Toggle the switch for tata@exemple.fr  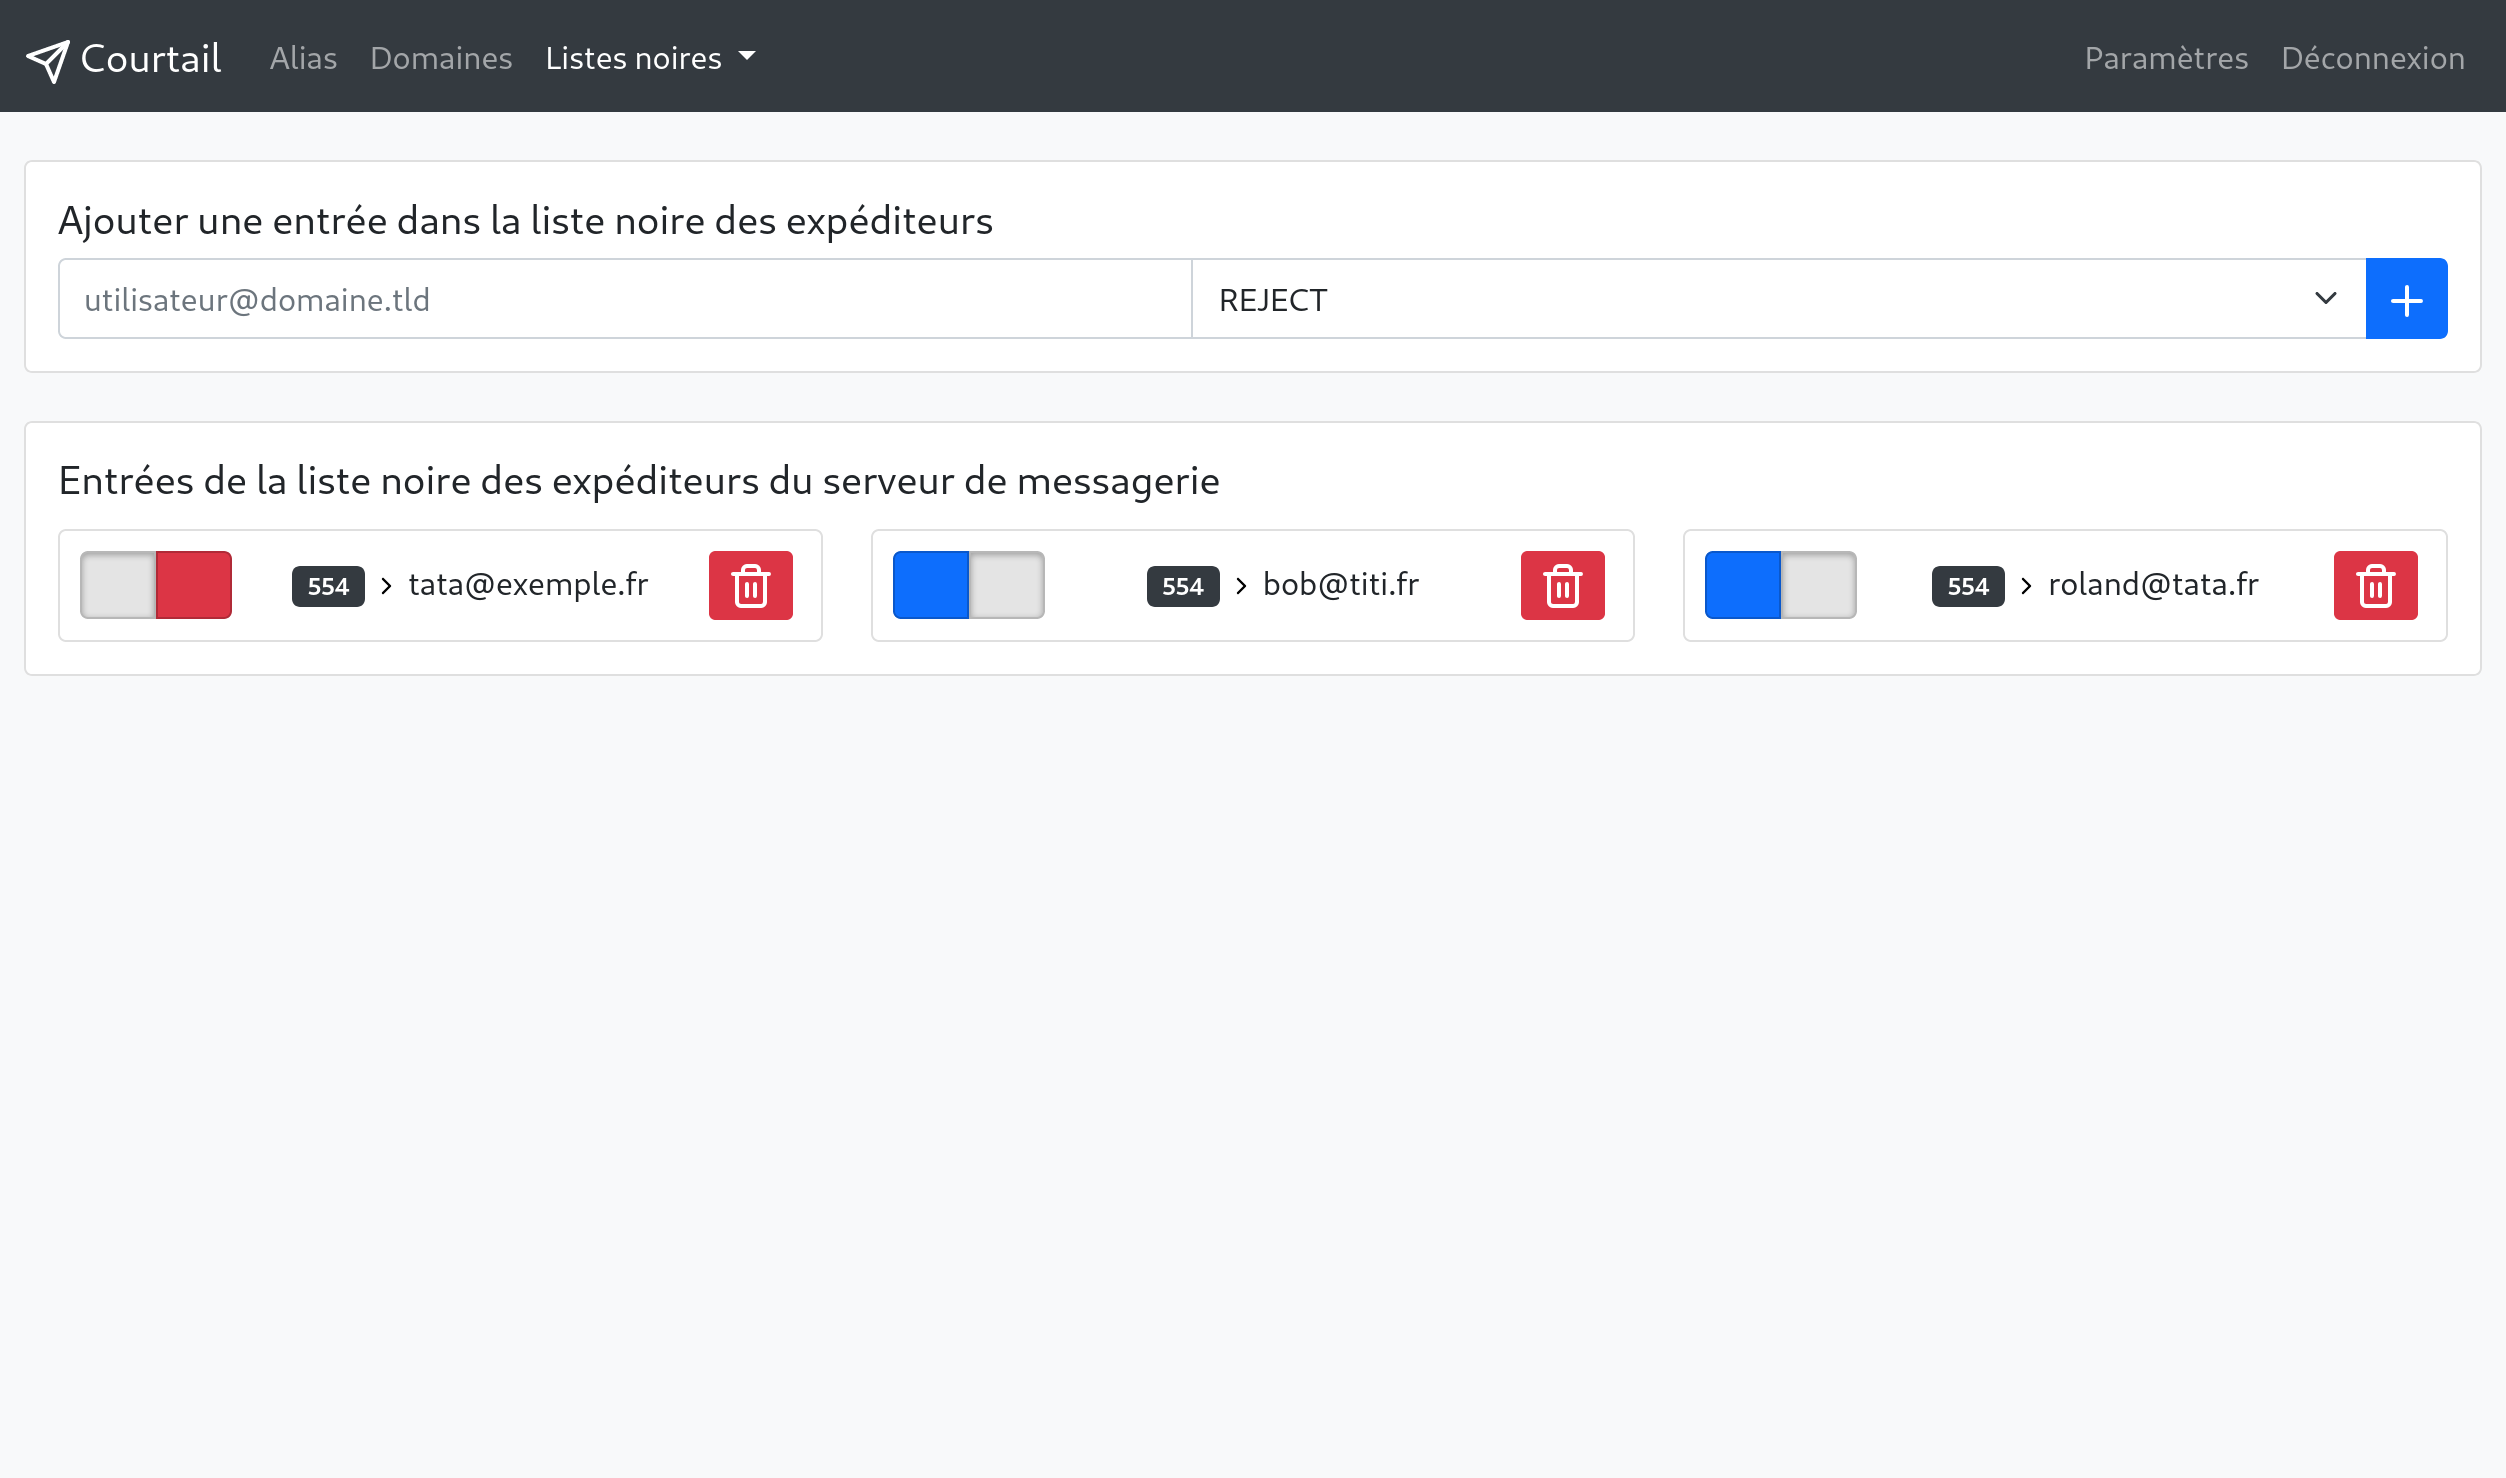pos(156,585)
